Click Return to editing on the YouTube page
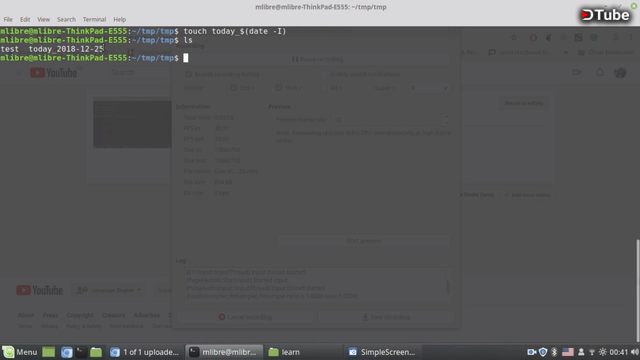 coord(524,103)
